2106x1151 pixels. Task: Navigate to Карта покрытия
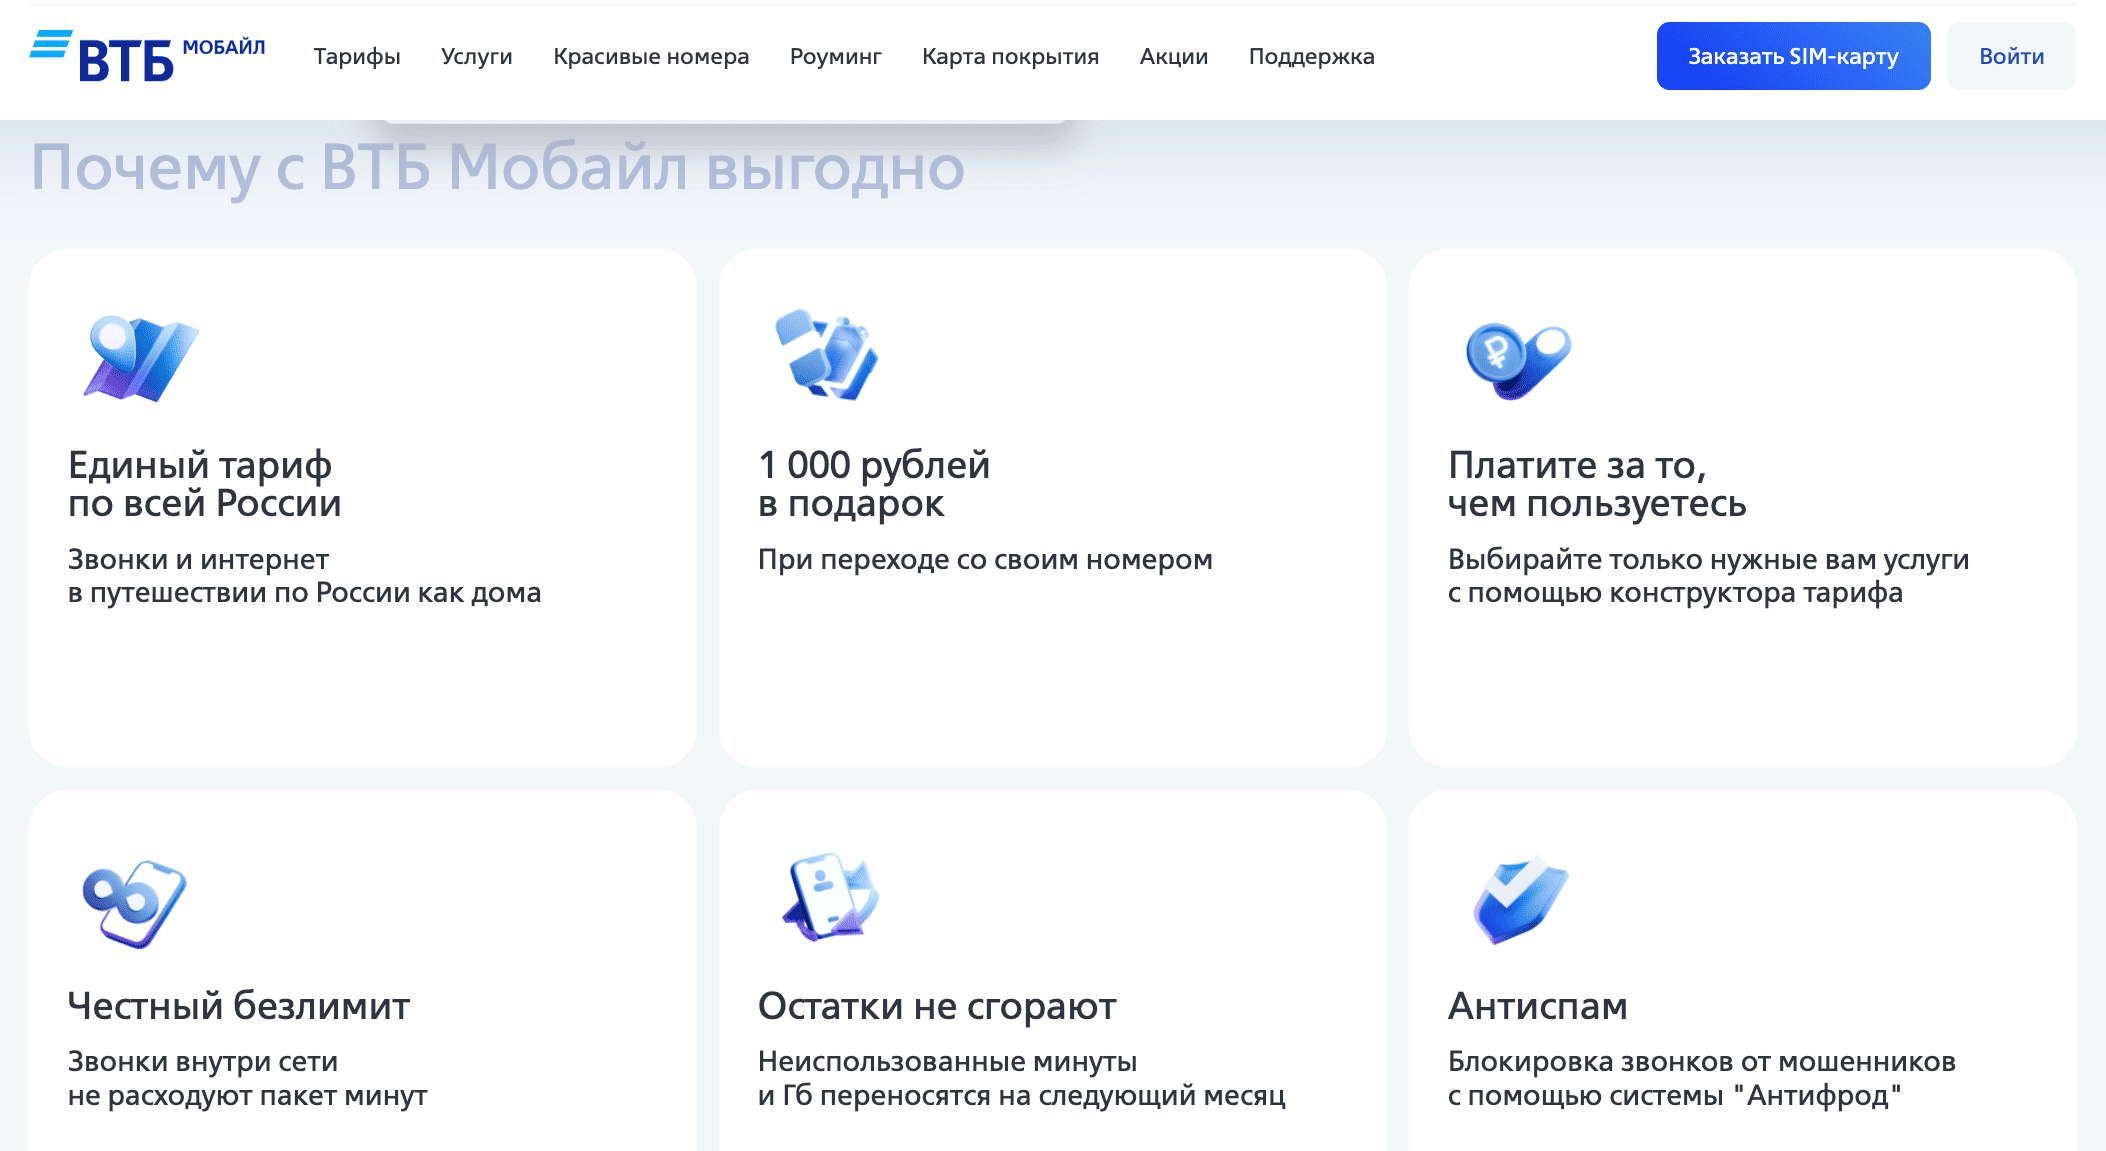1010,56
